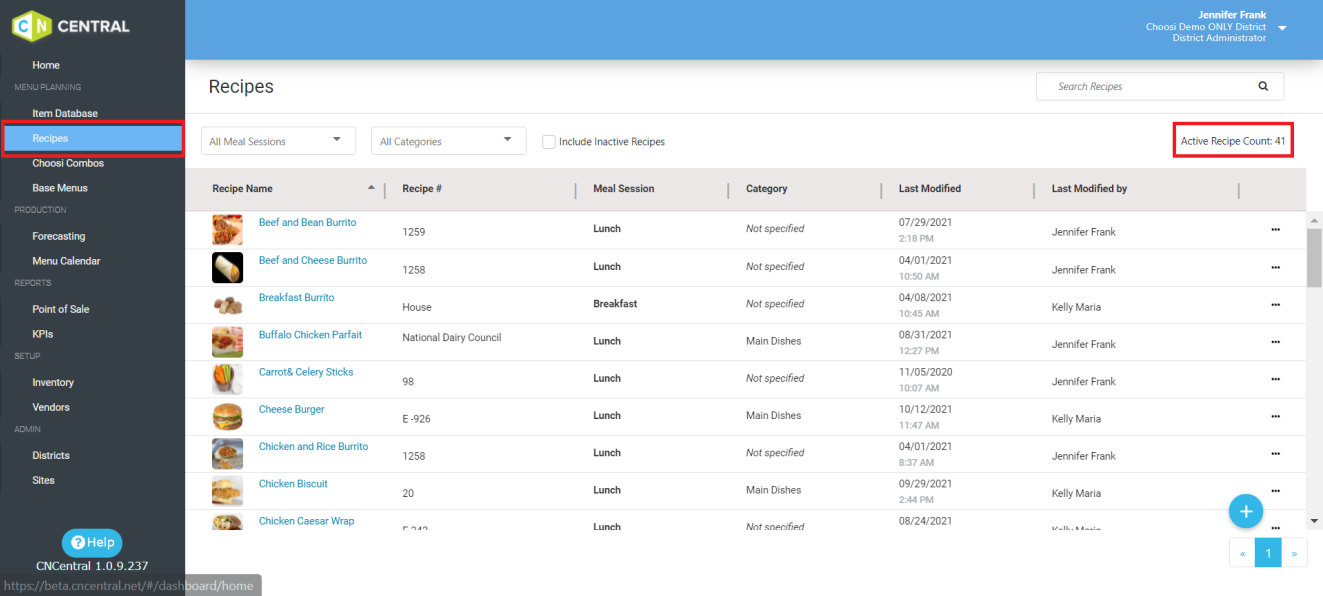Open Sites in the sidebar
The height and width of the screenshot is (596, 1323).
tap(44, 480)
